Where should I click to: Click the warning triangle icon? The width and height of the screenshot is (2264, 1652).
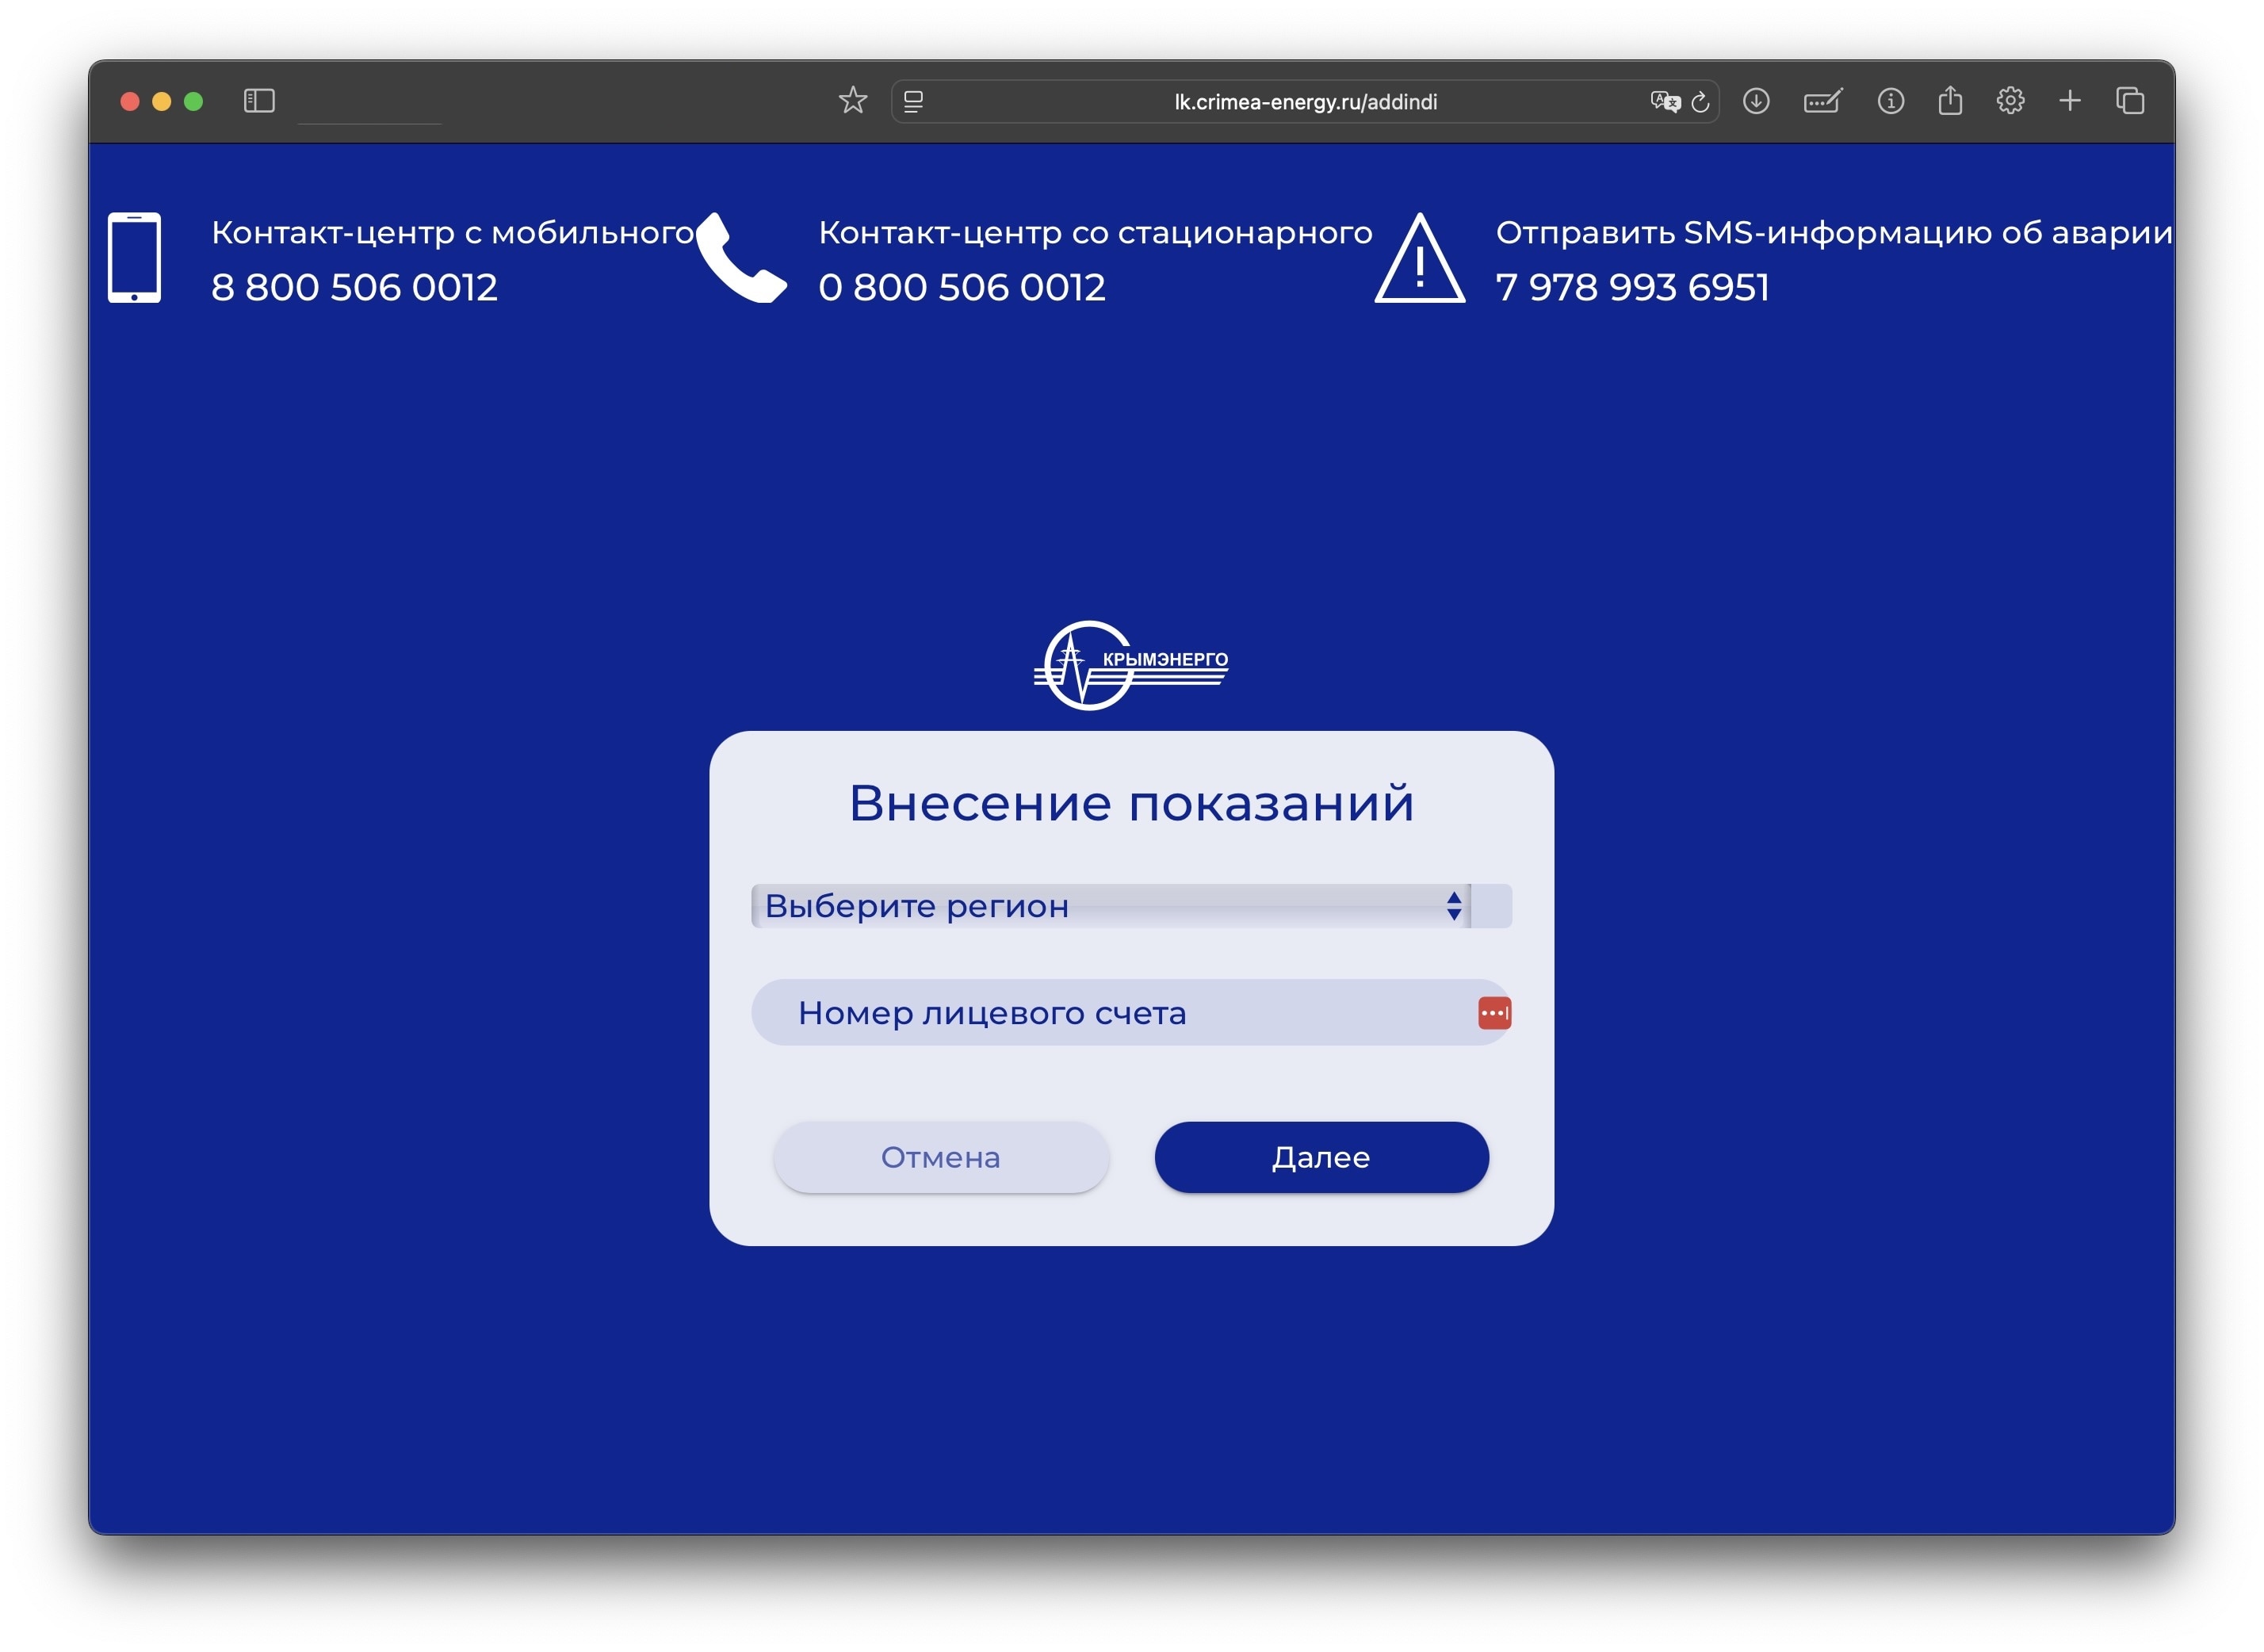1420,257
